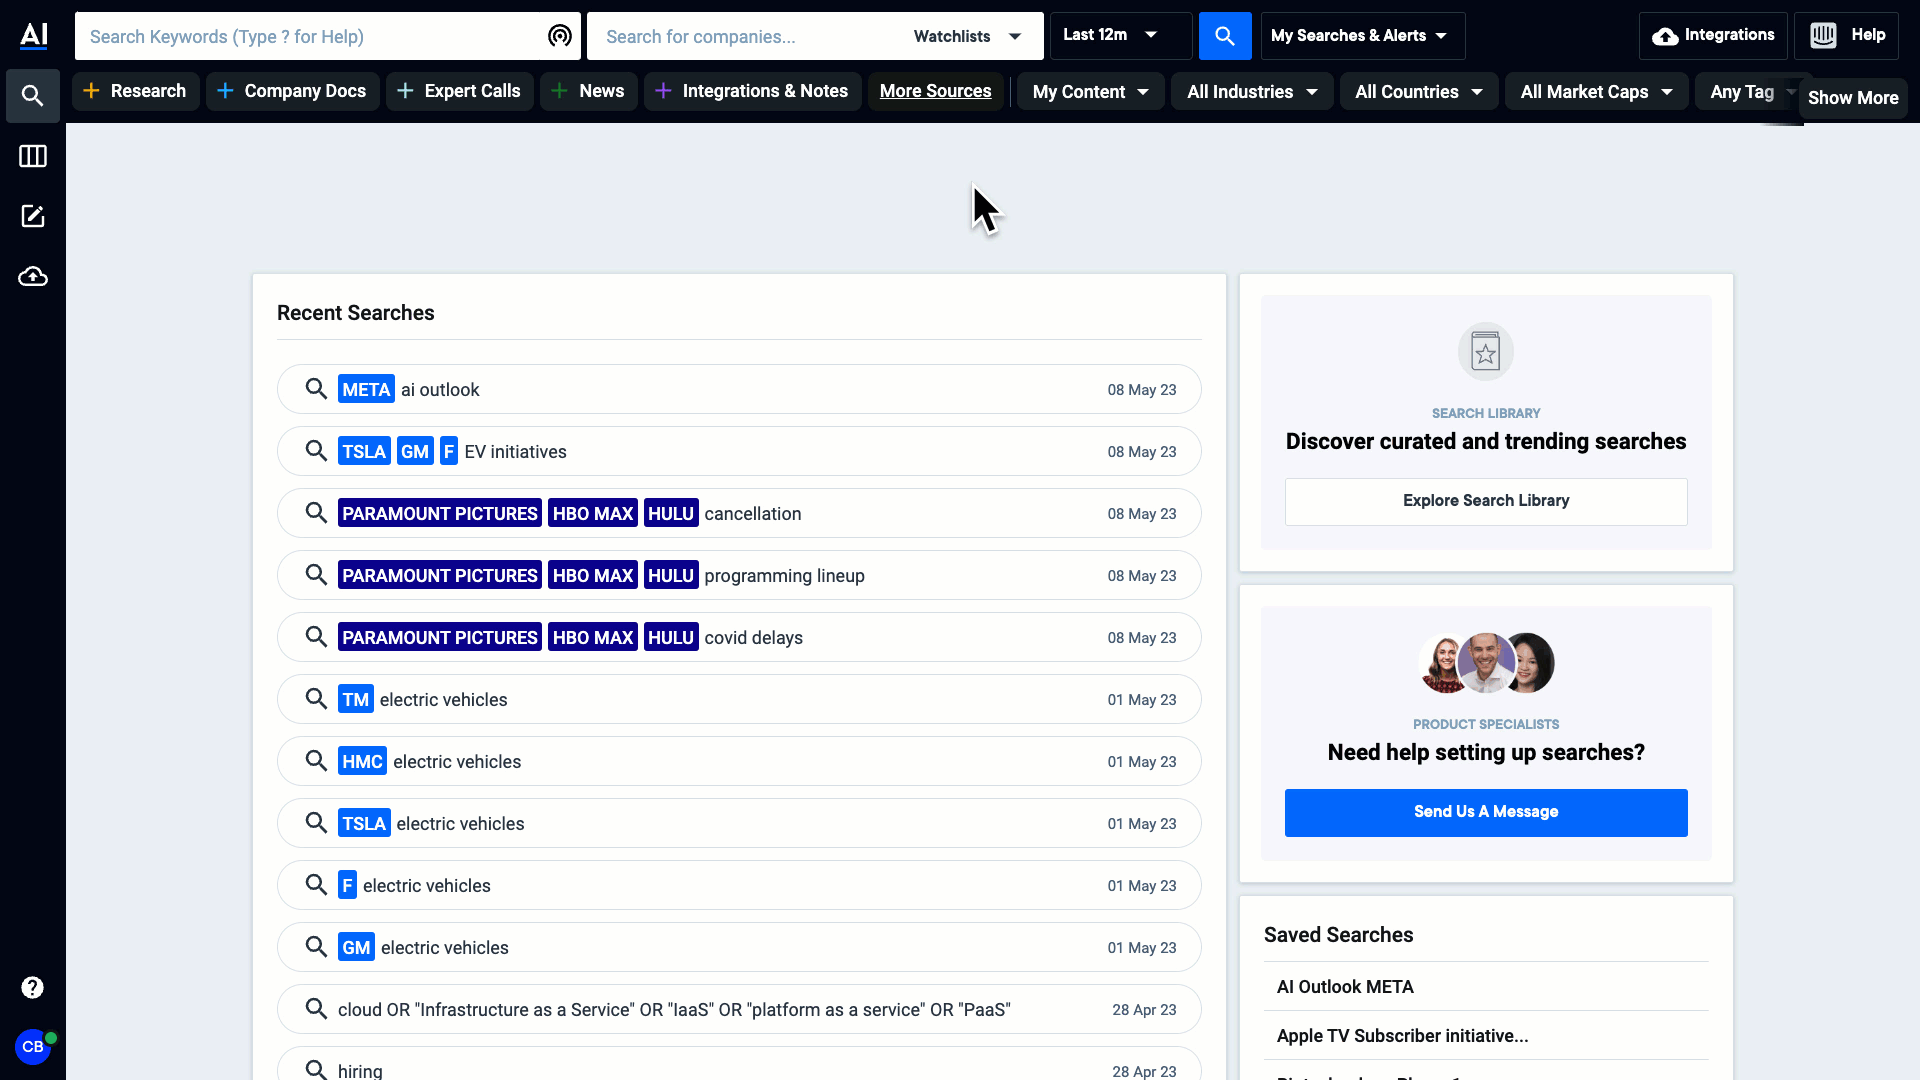Toggle the Company Docs source filter
Viewport: 1920px width, 1080px height.
[x=293, y=91]
